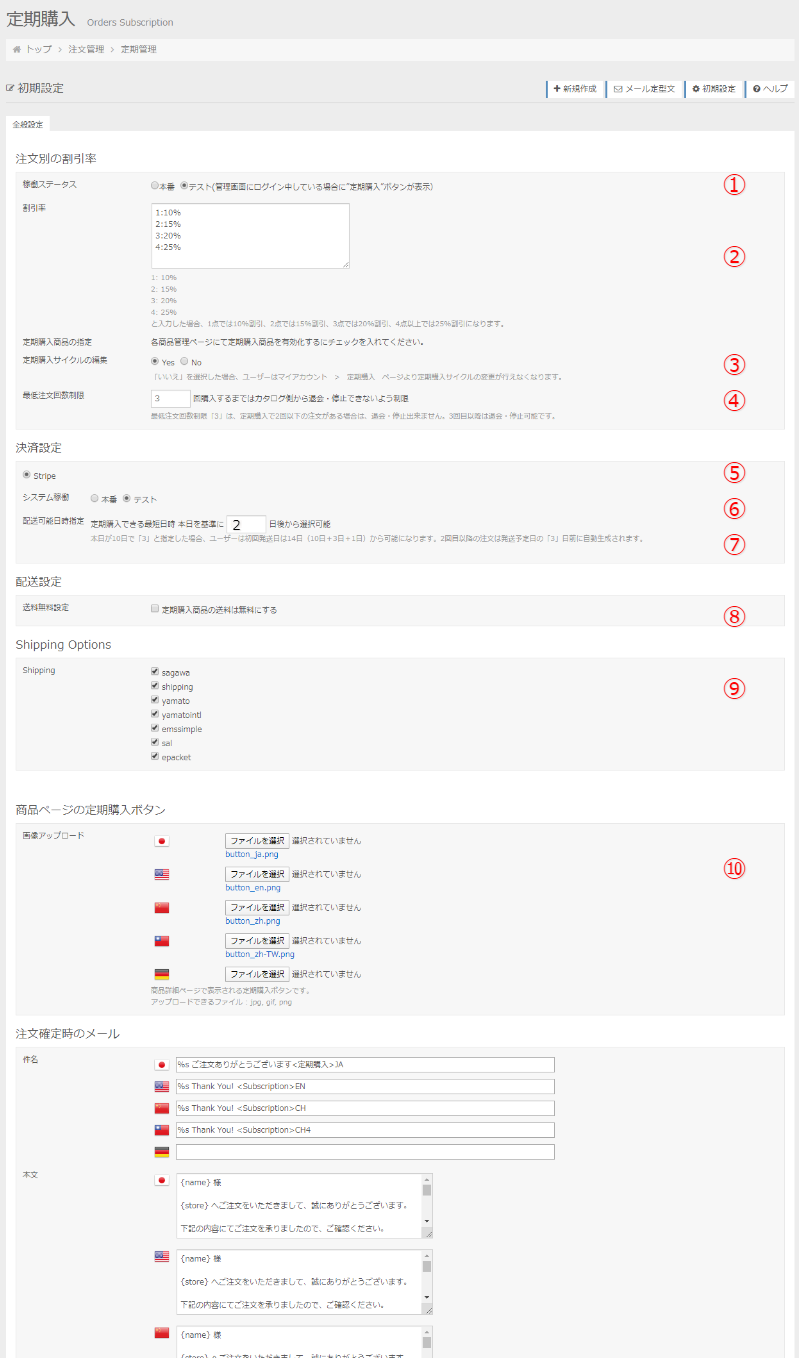
Task: Select No for subscription cycle editing
Action: coord(184,362)
